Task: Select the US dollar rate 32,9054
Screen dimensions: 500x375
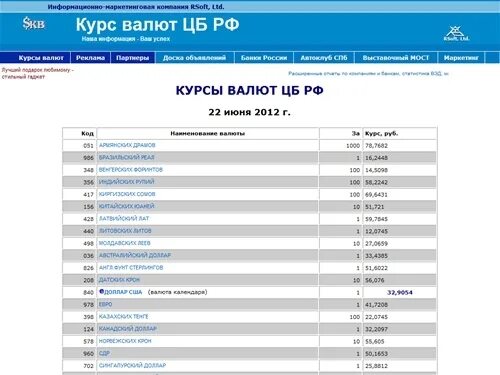Action: tap(400, 292)
